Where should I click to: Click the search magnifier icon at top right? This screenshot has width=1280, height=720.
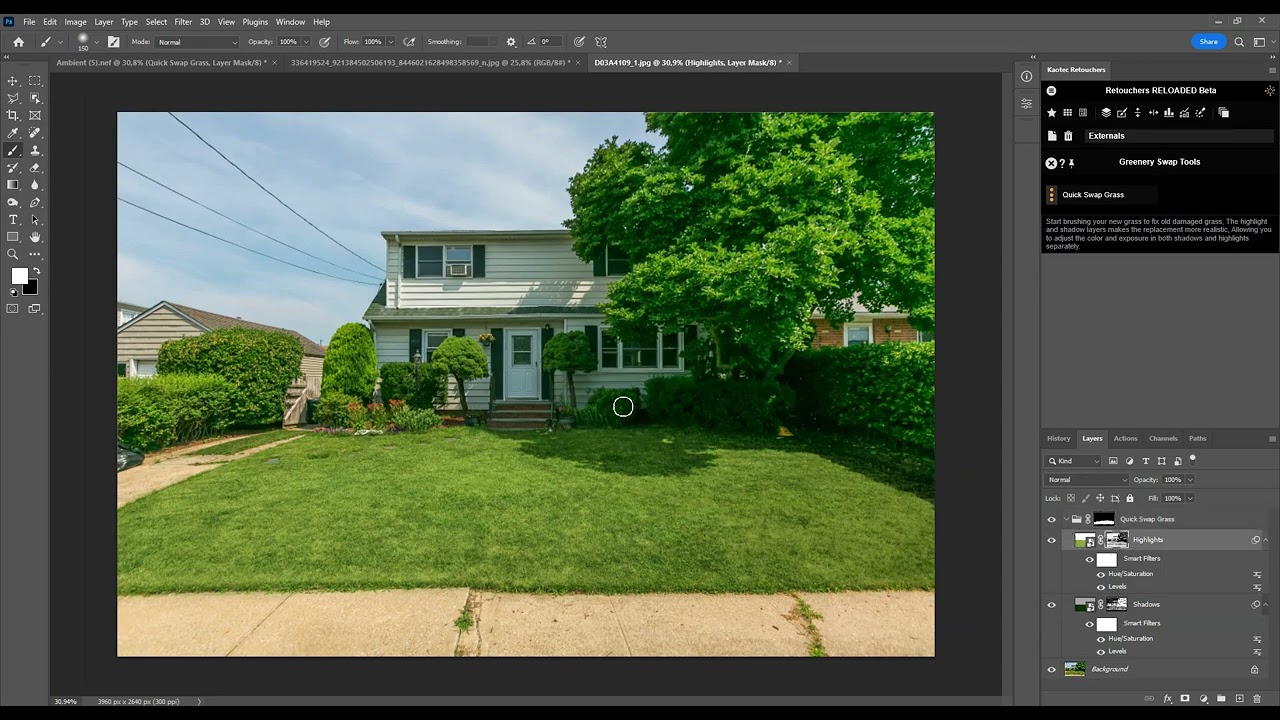click(x=1239, y=42)
